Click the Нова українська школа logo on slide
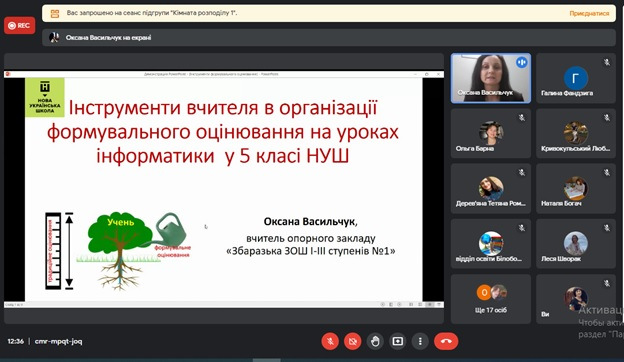The height and width of the screenshot is (362, 624). 45,97
